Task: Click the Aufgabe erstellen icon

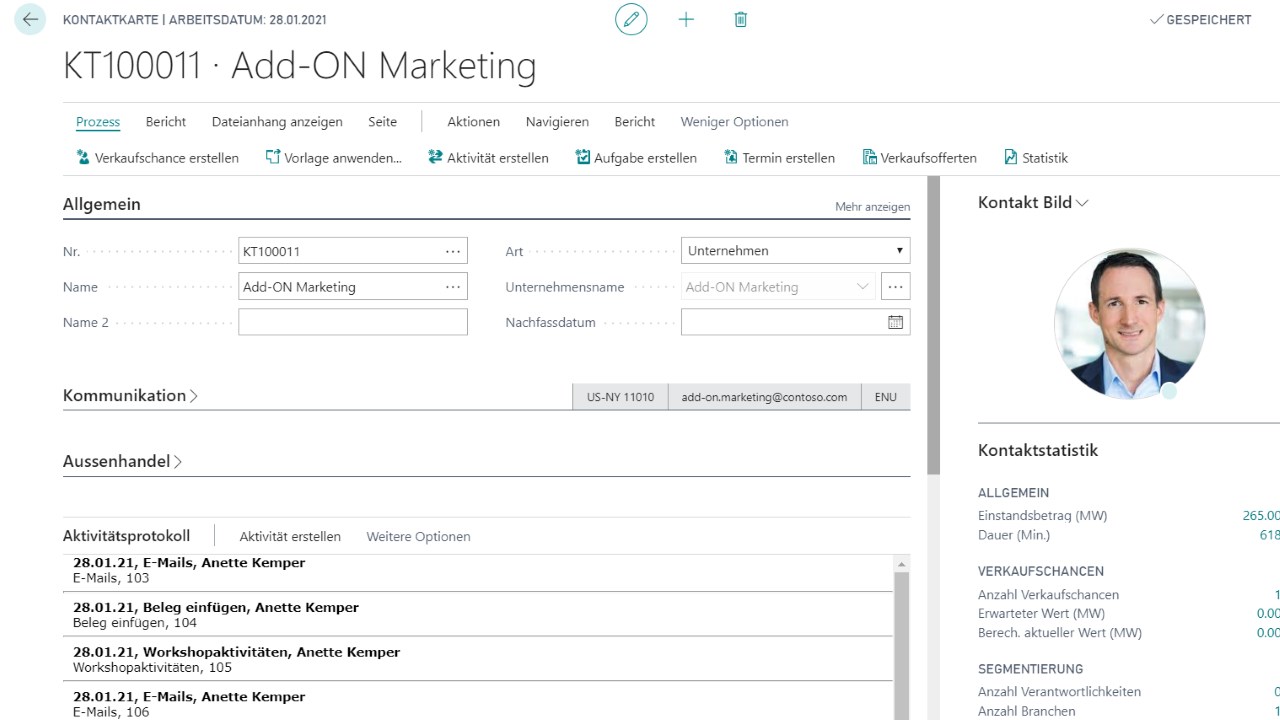Action: (x=583, y=158)
